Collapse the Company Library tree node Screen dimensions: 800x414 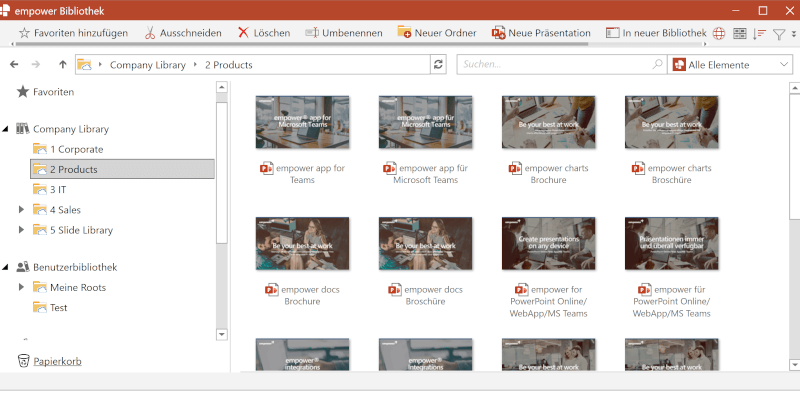(x=6, y=129)
